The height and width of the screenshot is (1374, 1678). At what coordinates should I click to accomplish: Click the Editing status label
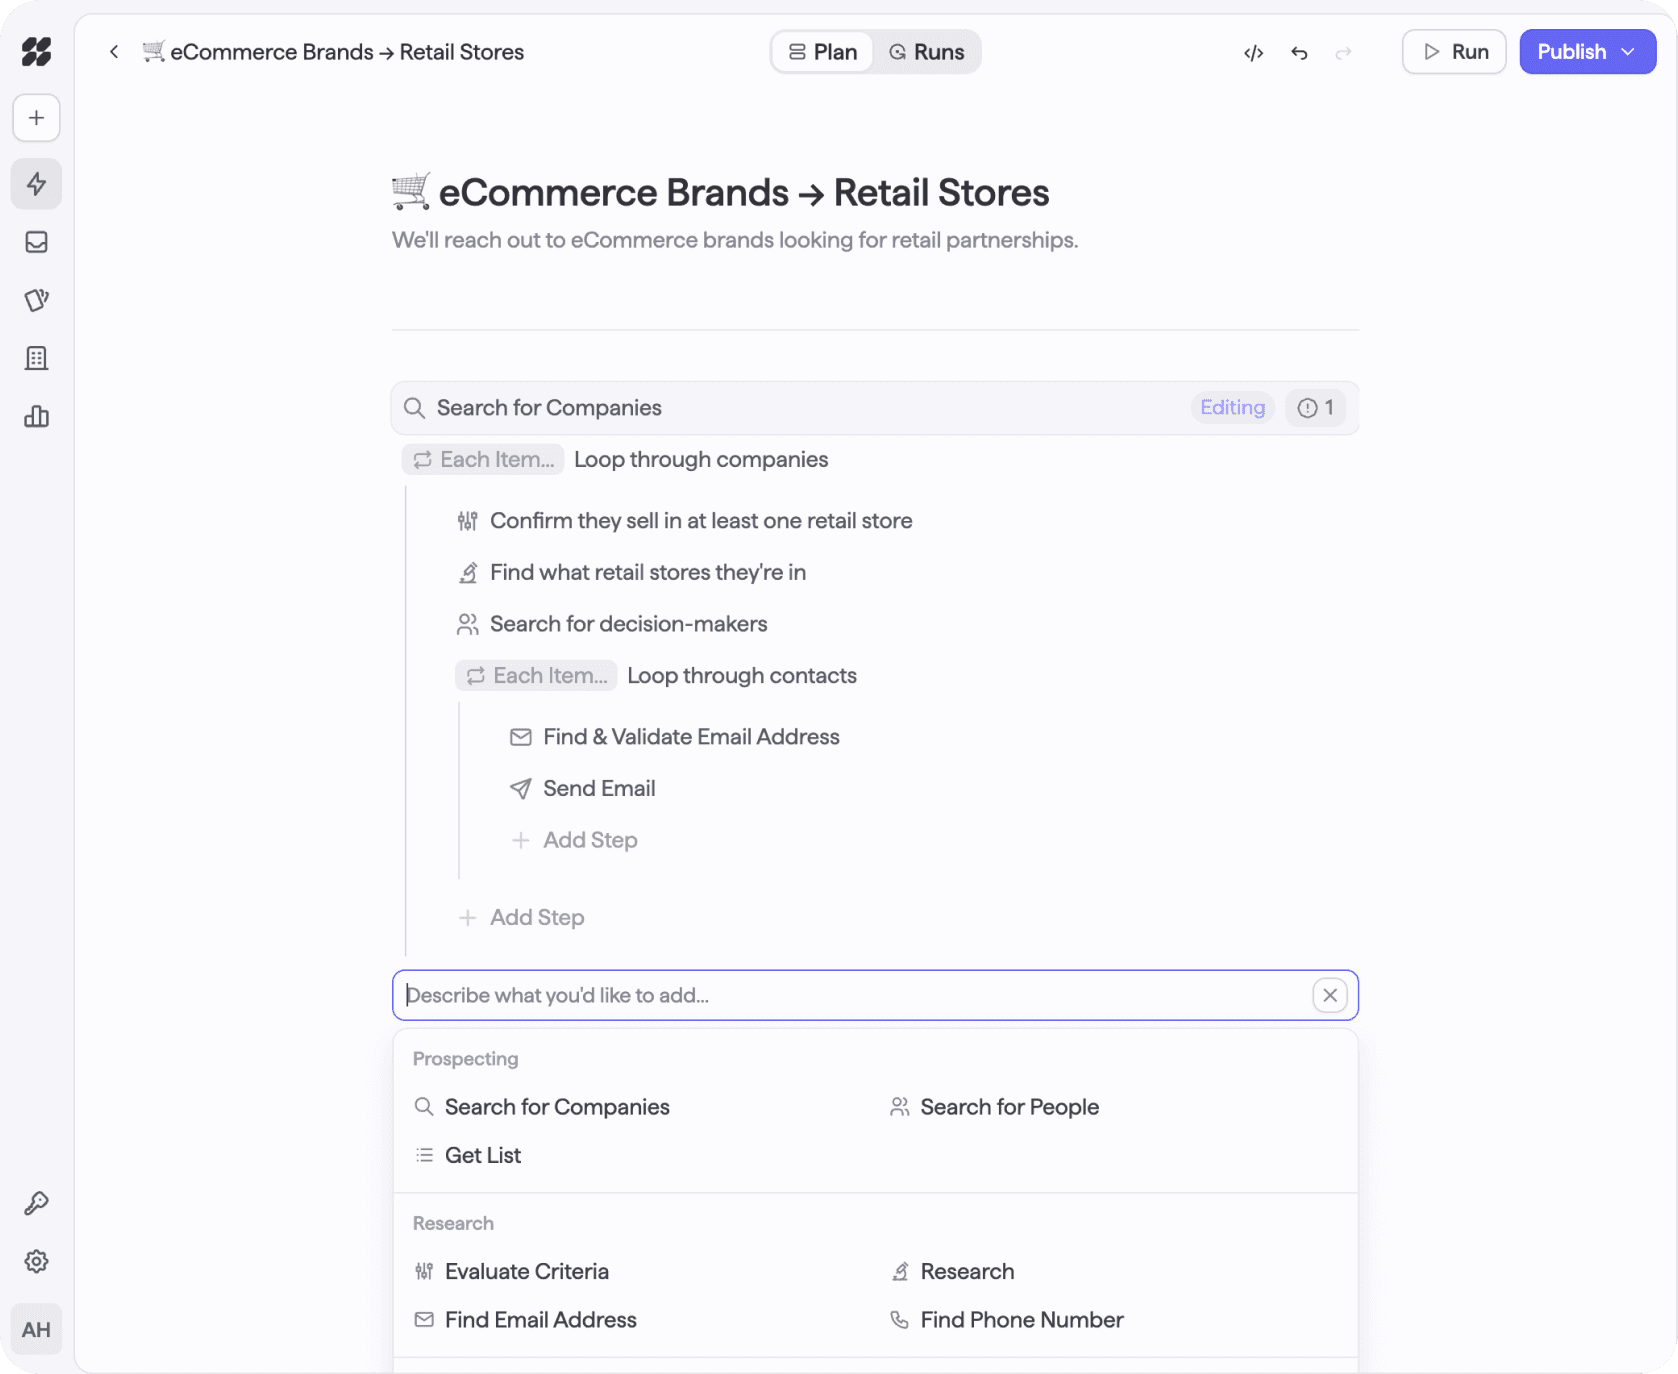click(x=1232, y=408)
